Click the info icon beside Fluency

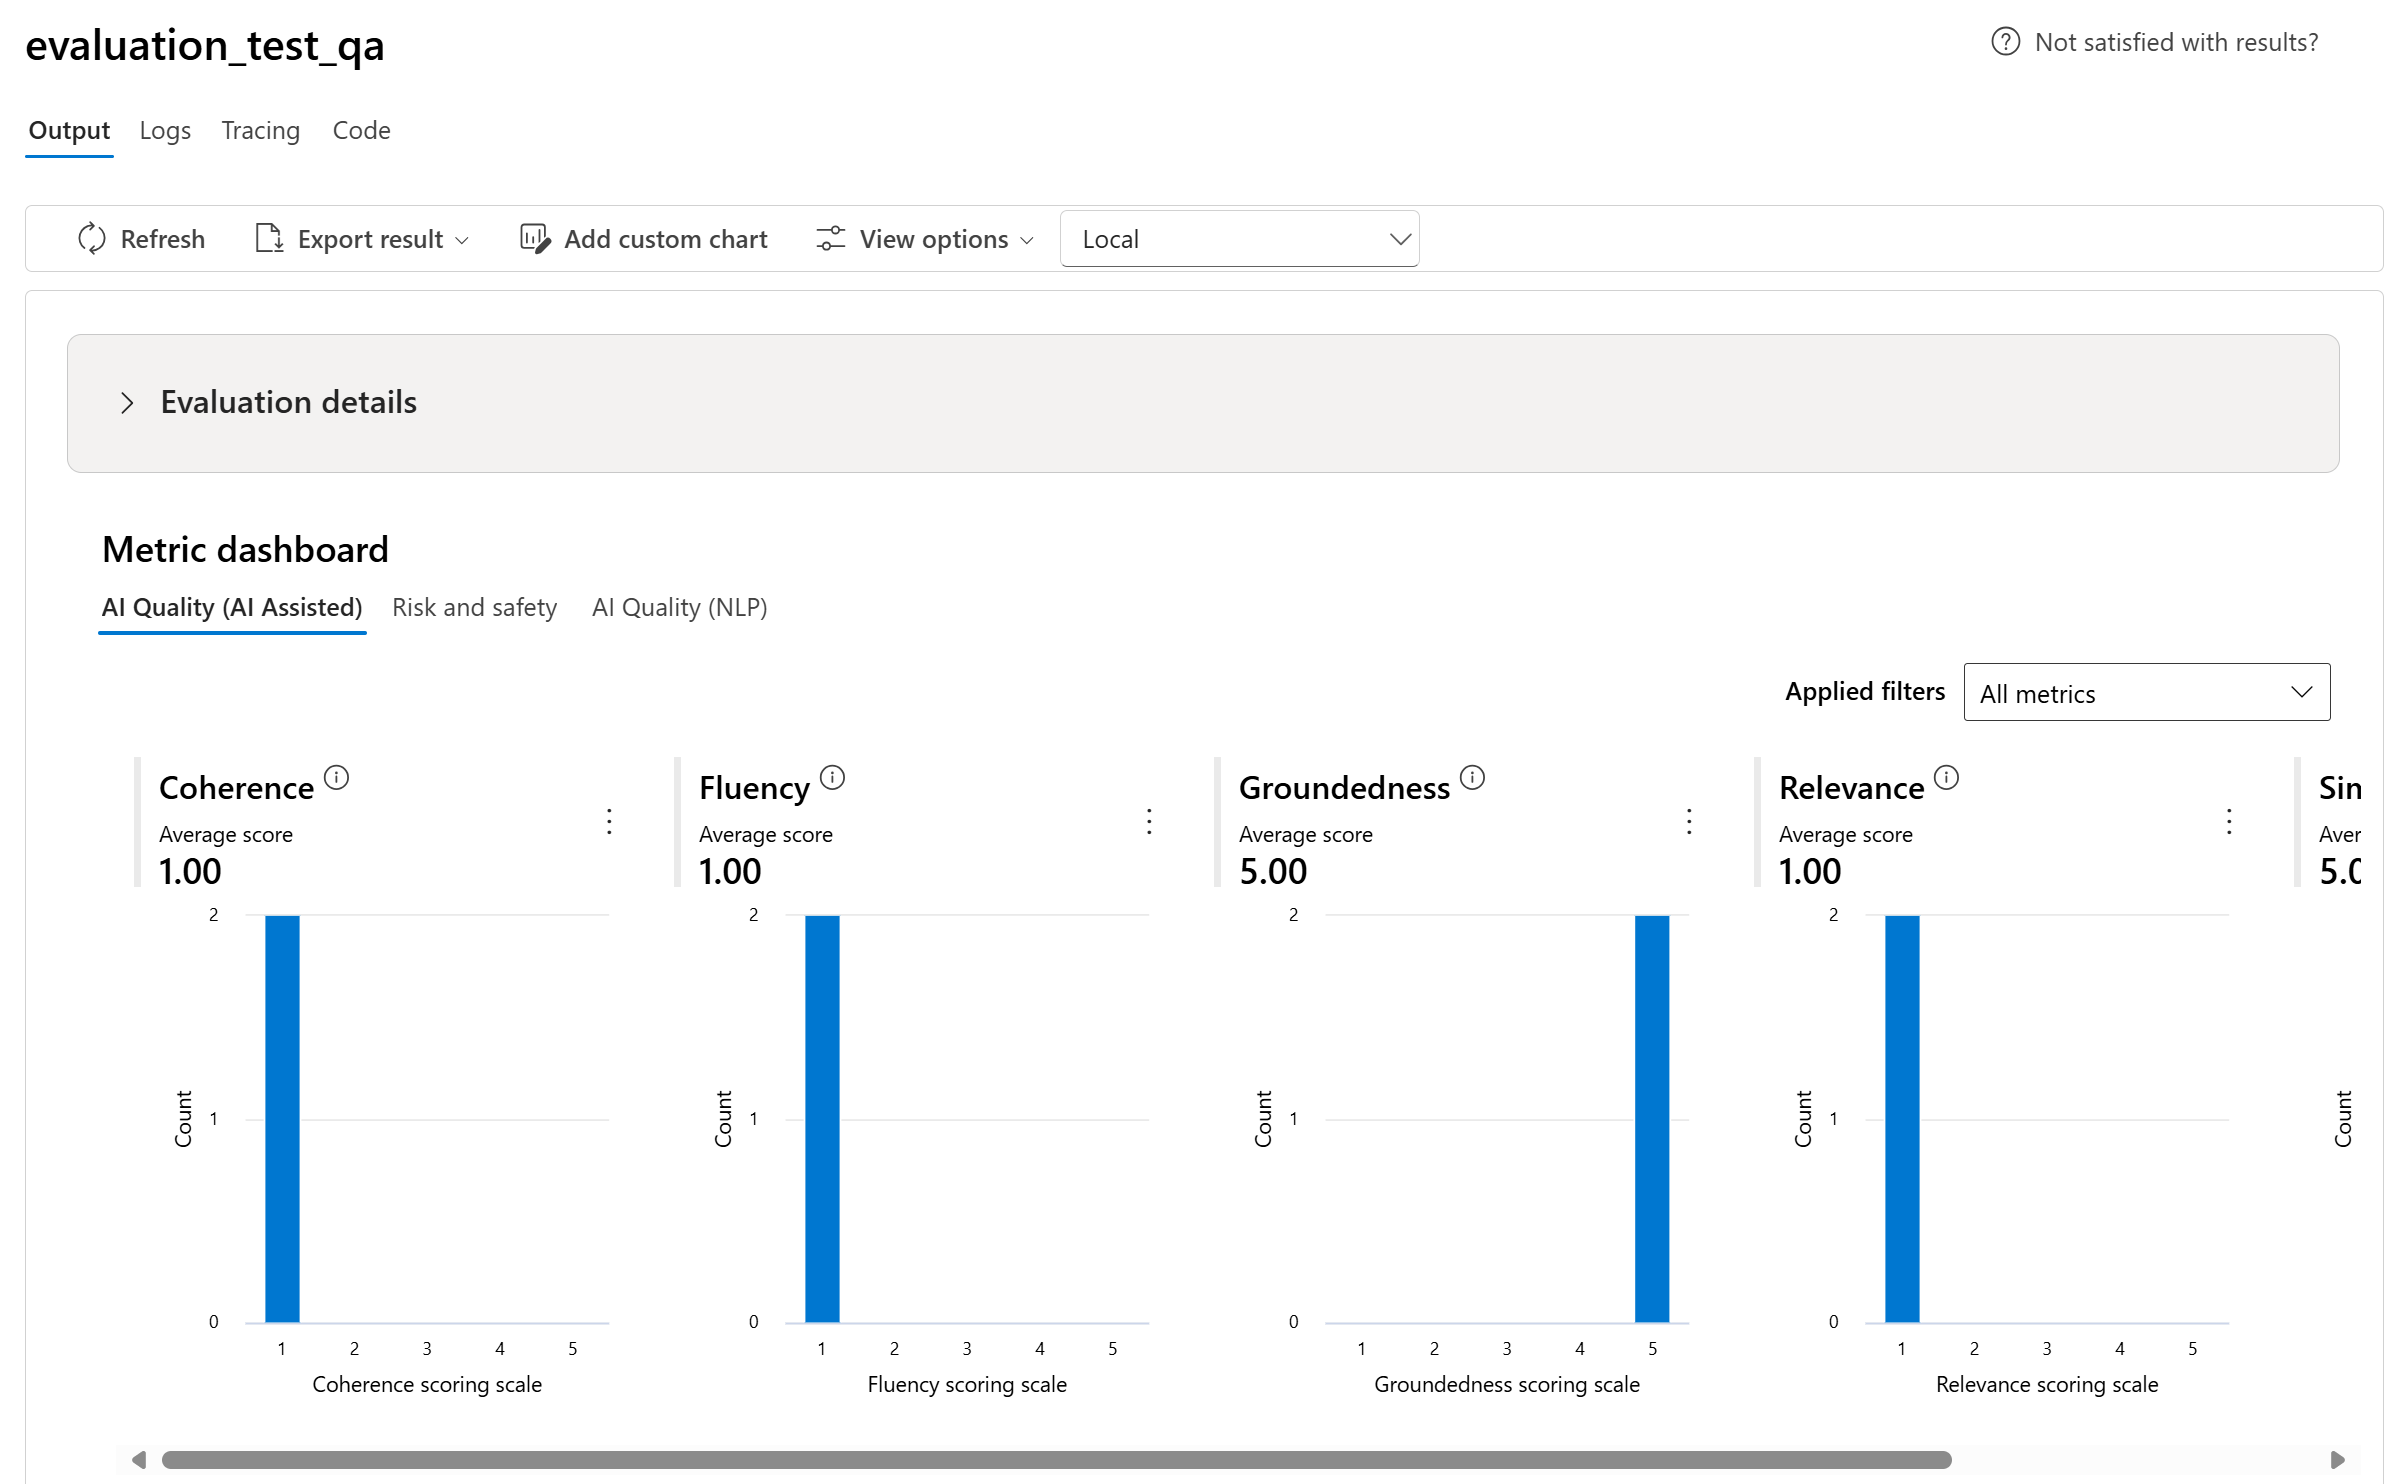833,777
